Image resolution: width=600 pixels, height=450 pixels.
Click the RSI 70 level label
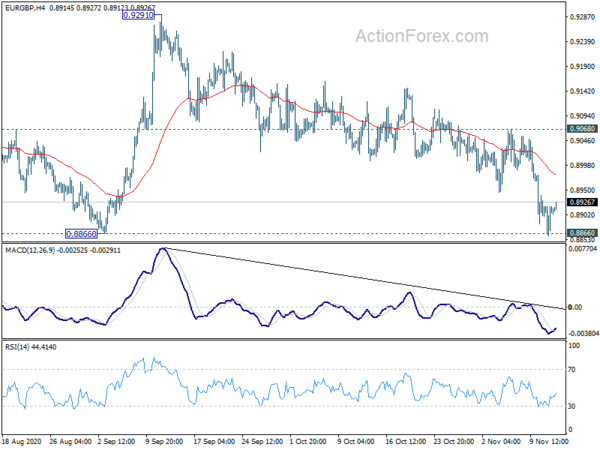[x=572, y=370]
